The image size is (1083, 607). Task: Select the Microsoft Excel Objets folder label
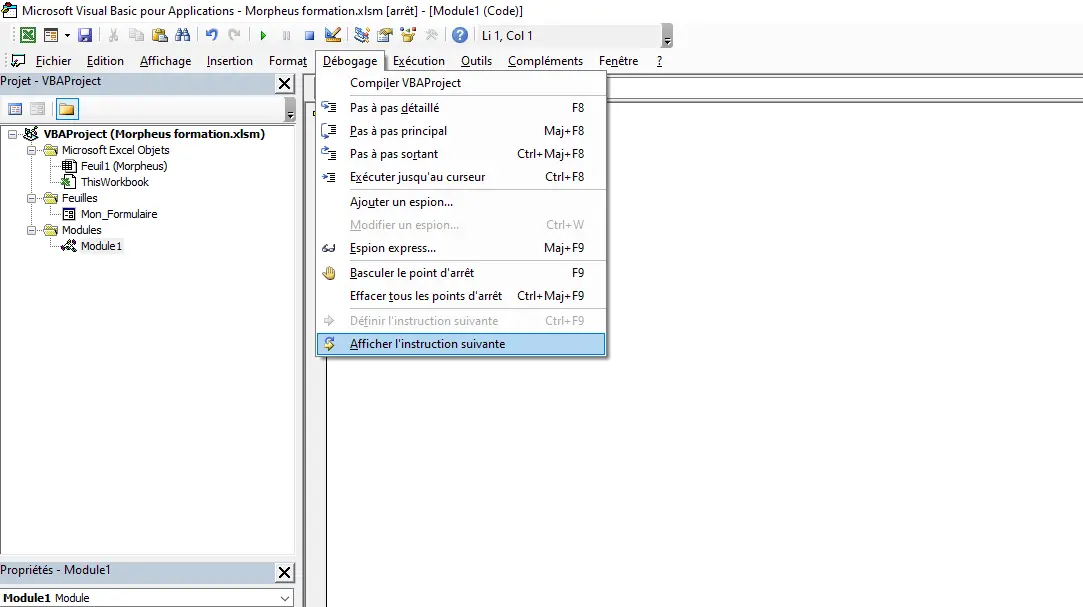tap(115, 150)
